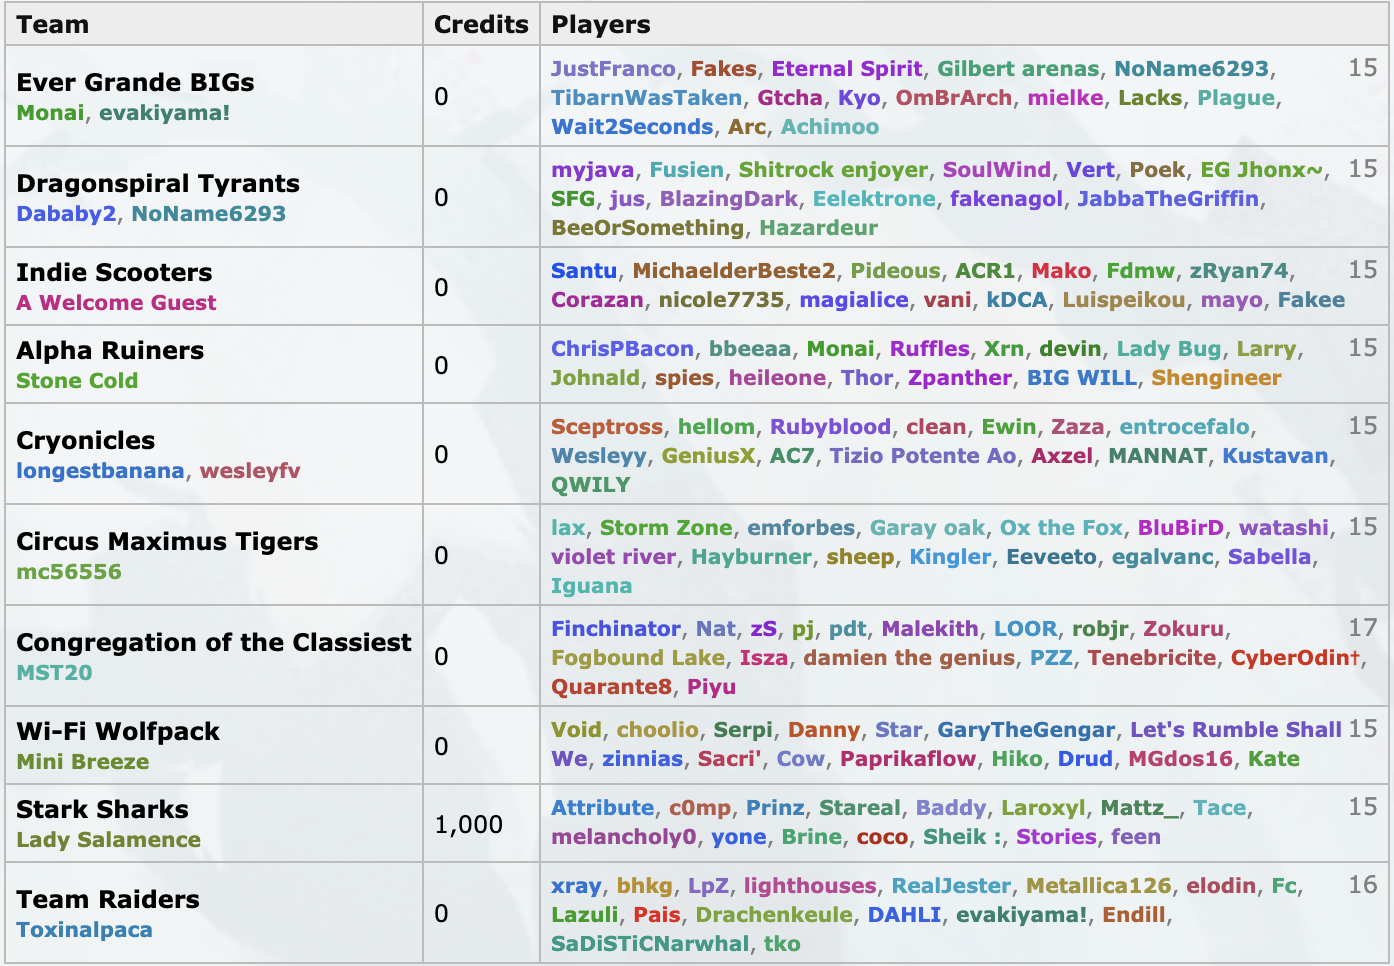
Task: Open A Welcome Guest manager profile
Action: coord(116,303)
